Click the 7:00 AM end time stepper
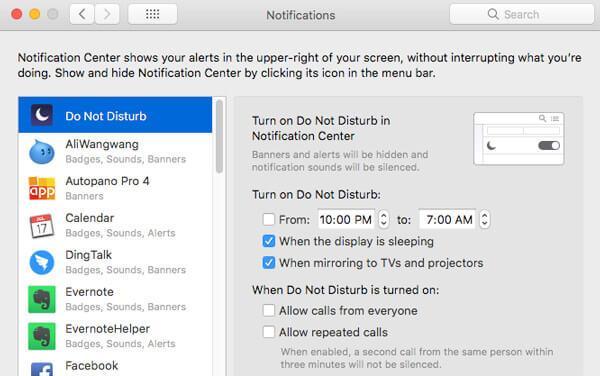Viewport: 600px width, 376px height. (484, 220)
